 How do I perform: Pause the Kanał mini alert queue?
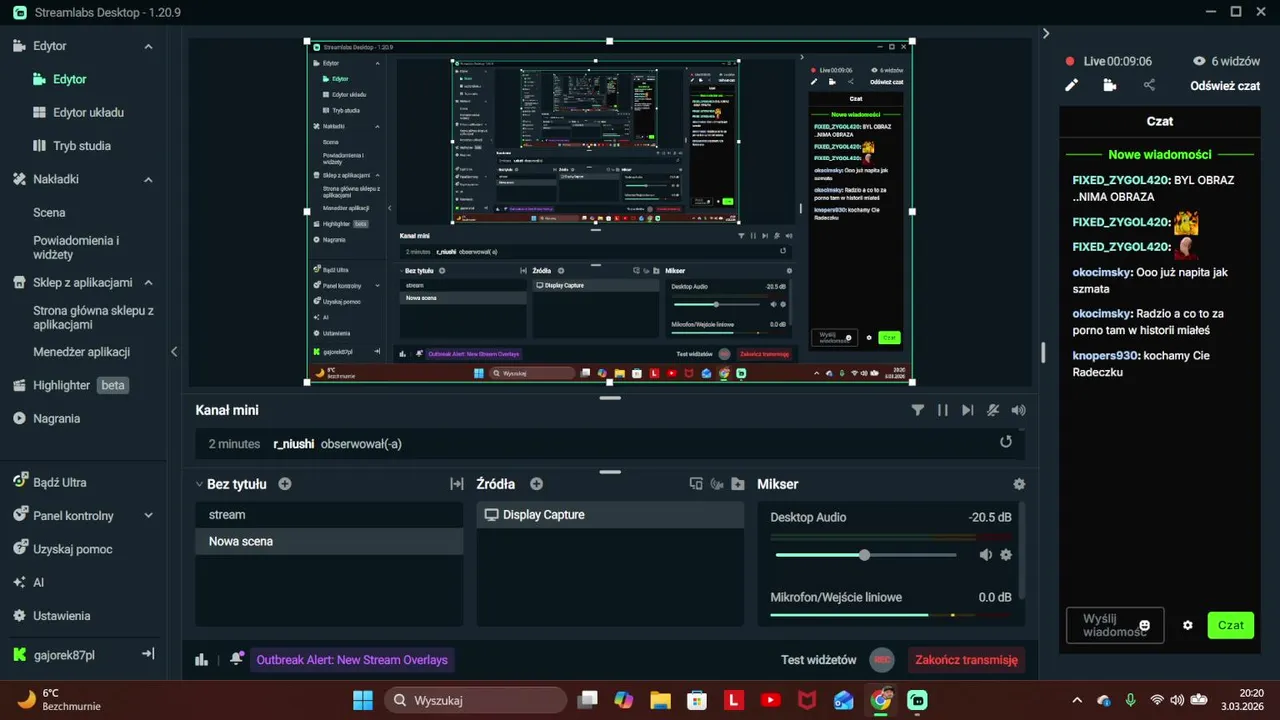[x=942, y=410]
